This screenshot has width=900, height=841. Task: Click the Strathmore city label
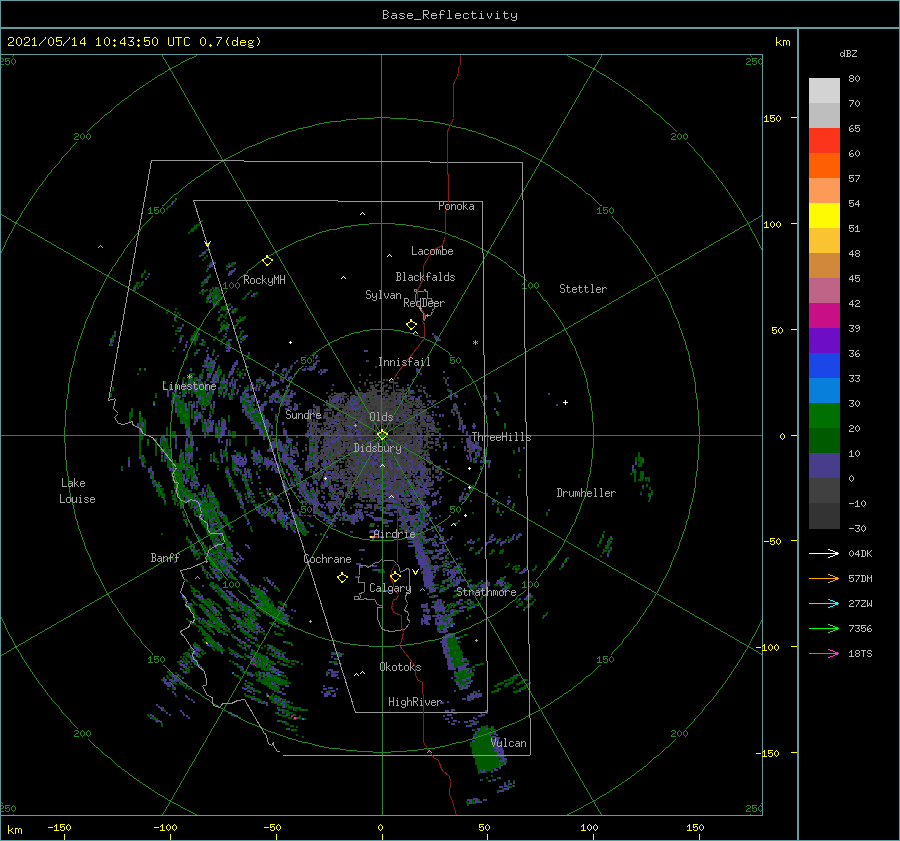click(x=486, y=592)
